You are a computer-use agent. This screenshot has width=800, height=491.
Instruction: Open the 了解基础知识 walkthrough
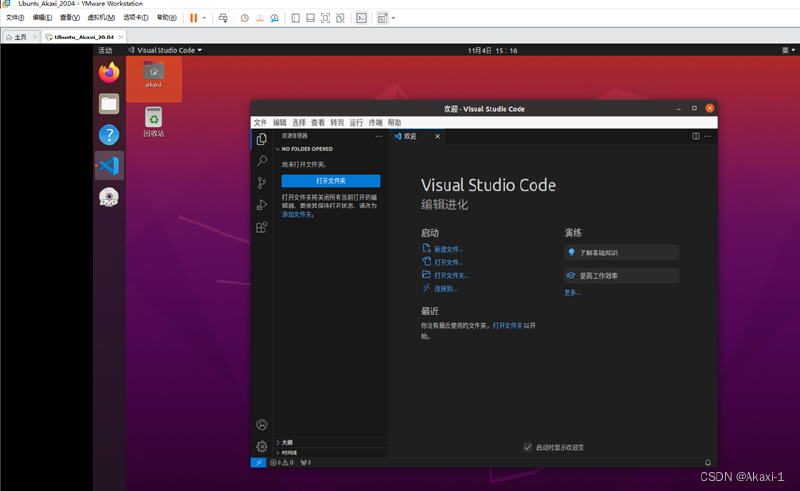point(621,253)
